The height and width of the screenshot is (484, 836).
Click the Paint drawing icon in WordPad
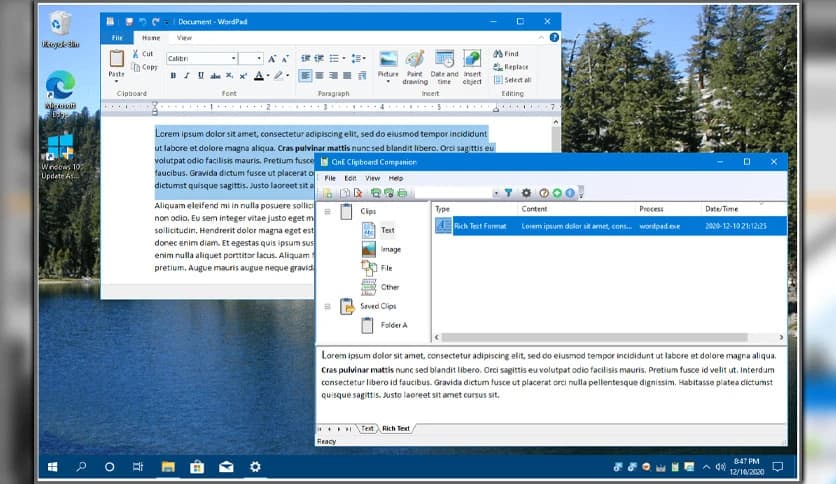pos(415,60)
